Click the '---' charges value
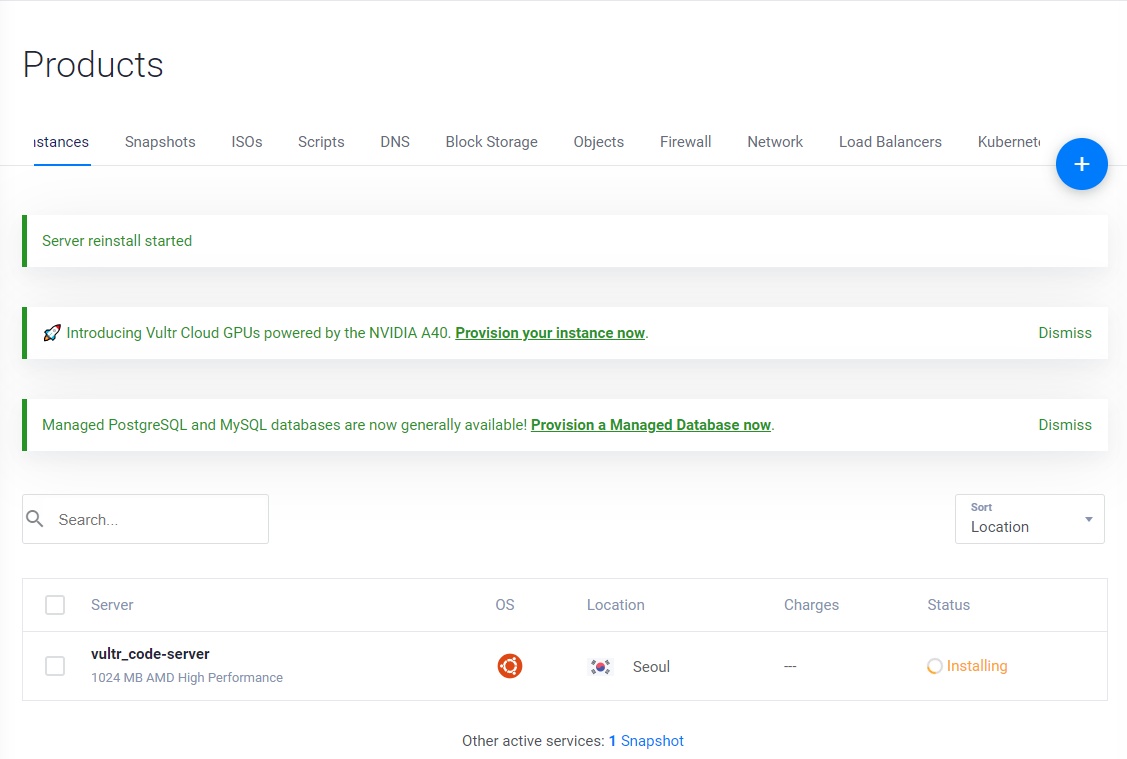 tap(790, 666)
